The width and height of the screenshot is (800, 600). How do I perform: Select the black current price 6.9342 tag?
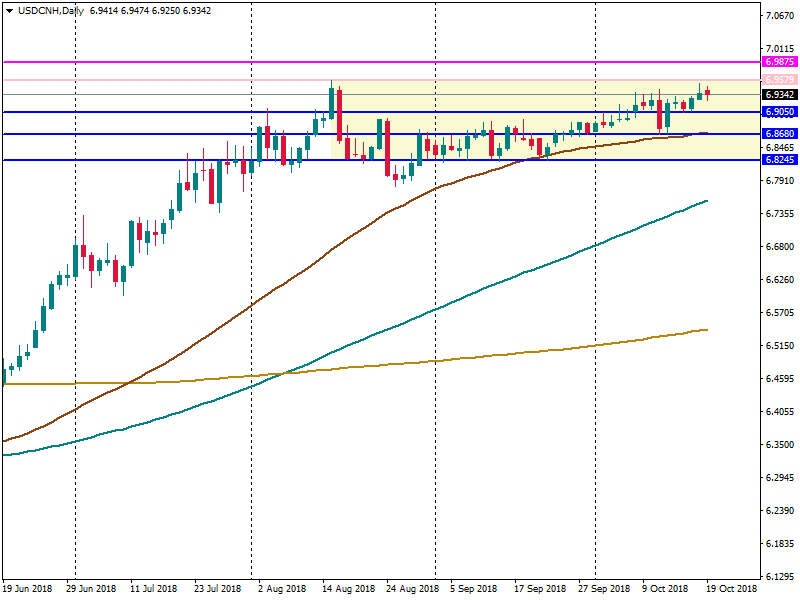[x=778, y=95]
